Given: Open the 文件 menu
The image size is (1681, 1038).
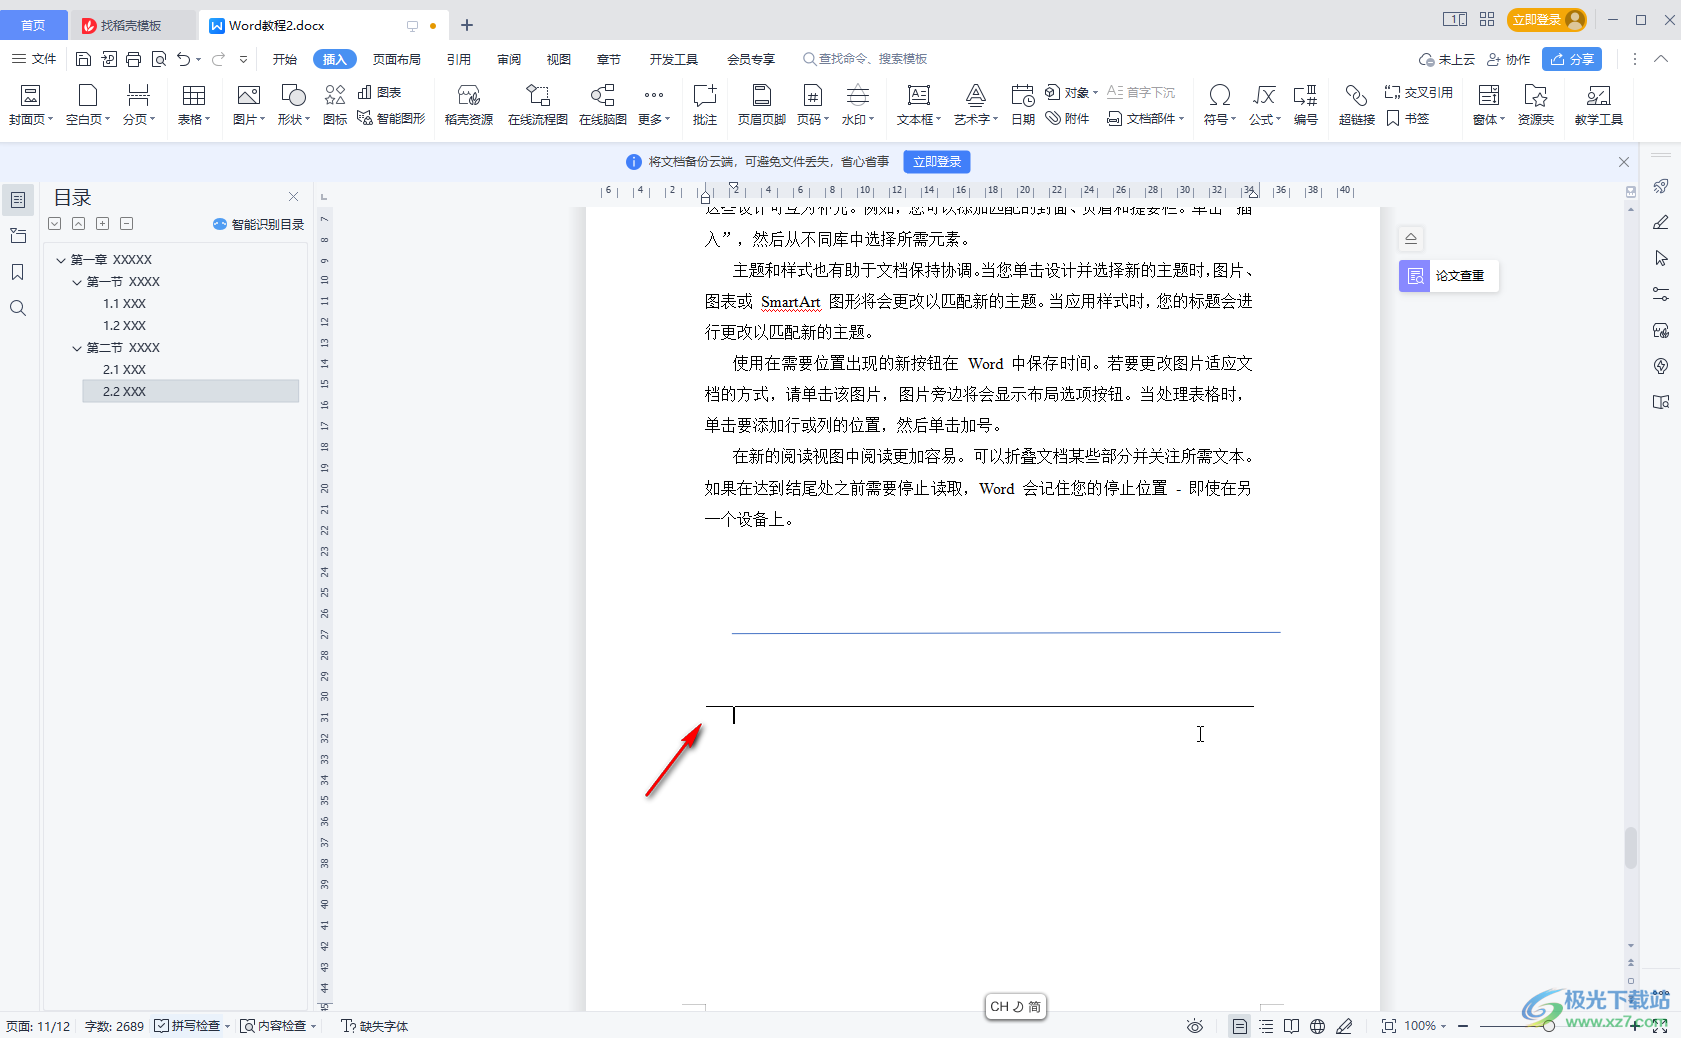Looking at the screenshot, I should pyautogui.click(x=34, y=59).
